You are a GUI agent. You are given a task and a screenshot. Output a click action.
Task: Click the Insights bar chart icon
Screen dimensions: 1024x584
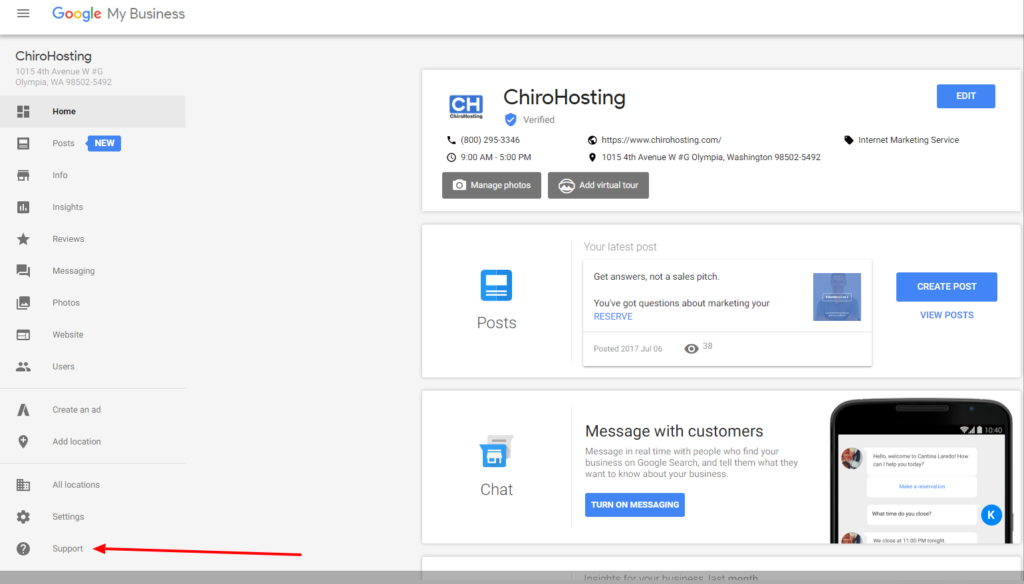click(23, 207)
